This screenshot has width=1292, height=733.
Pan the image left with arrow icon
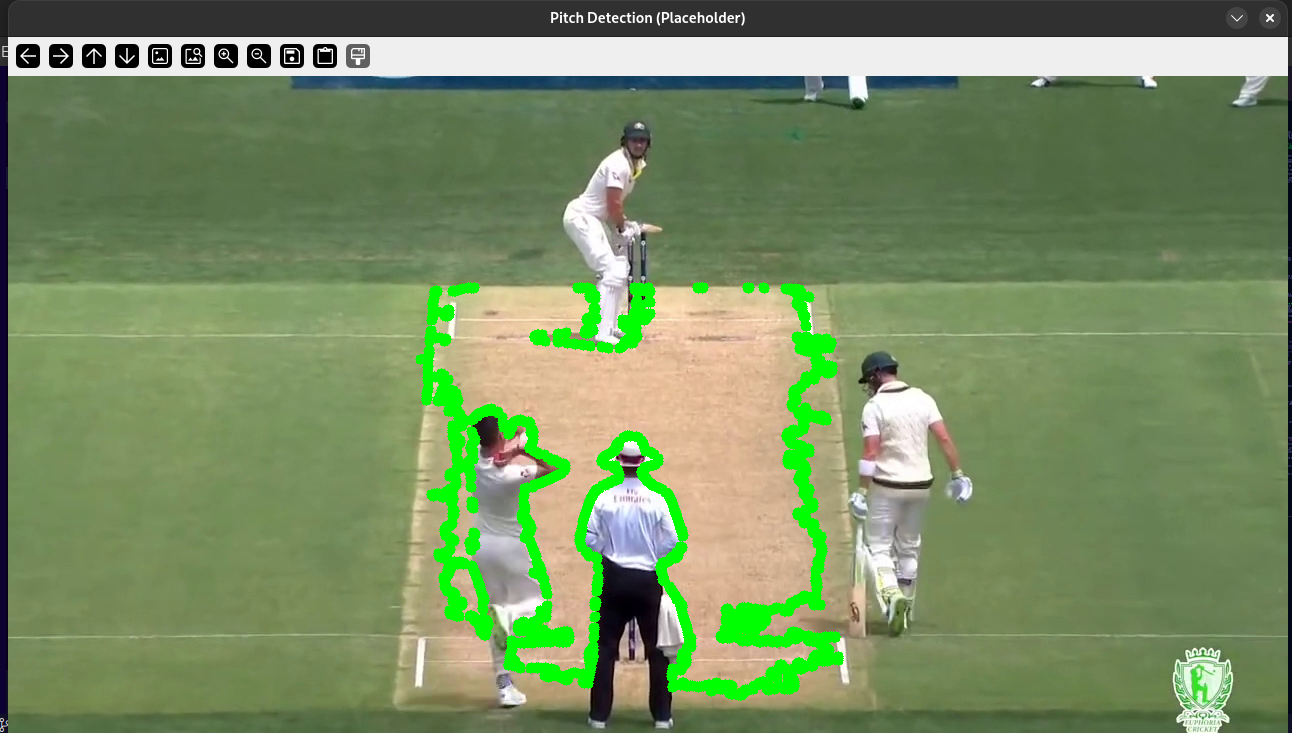[x=28, y=56]
